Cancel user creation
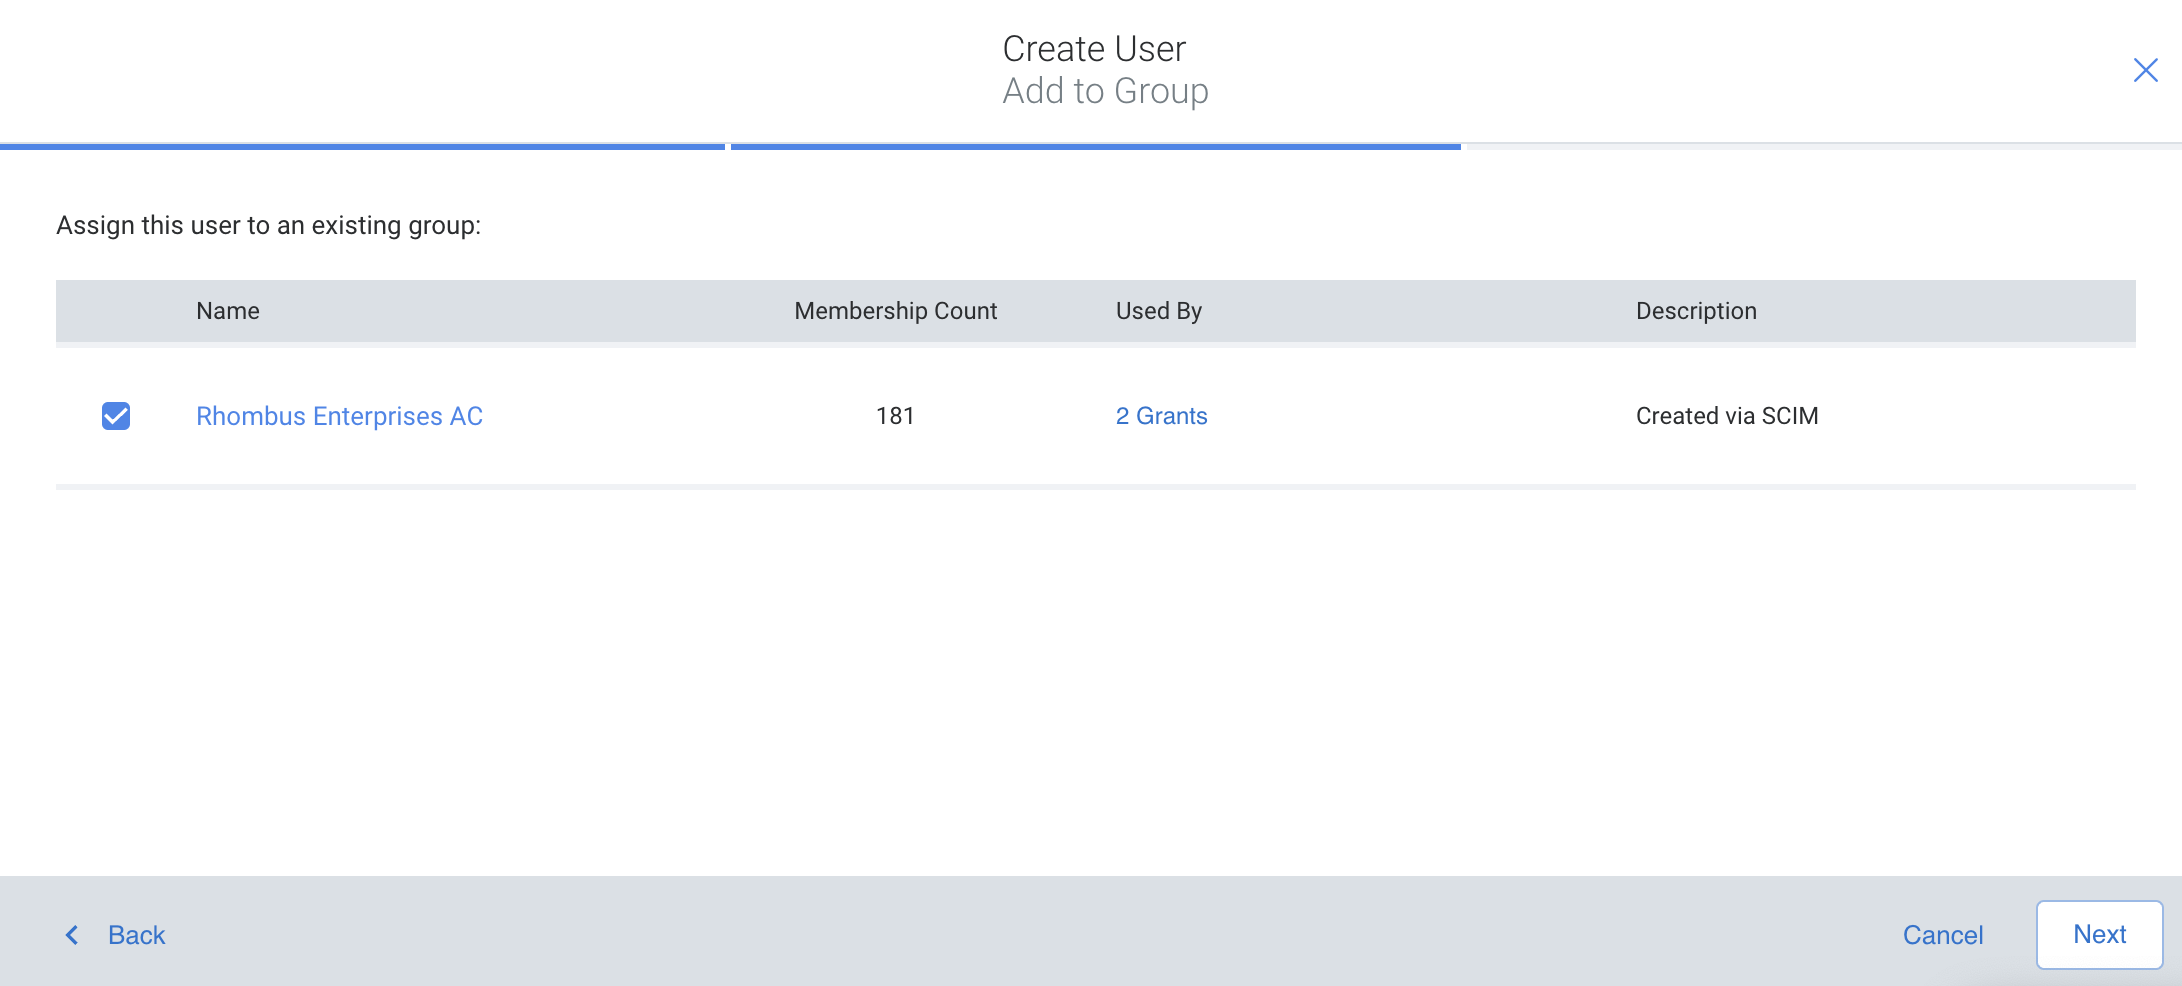Viewport: 2182px width, 986px height. point(1941,934)
